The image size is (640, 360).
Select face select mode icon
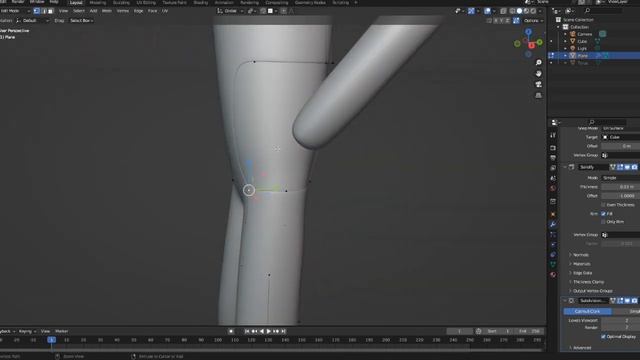pos(51,11)
